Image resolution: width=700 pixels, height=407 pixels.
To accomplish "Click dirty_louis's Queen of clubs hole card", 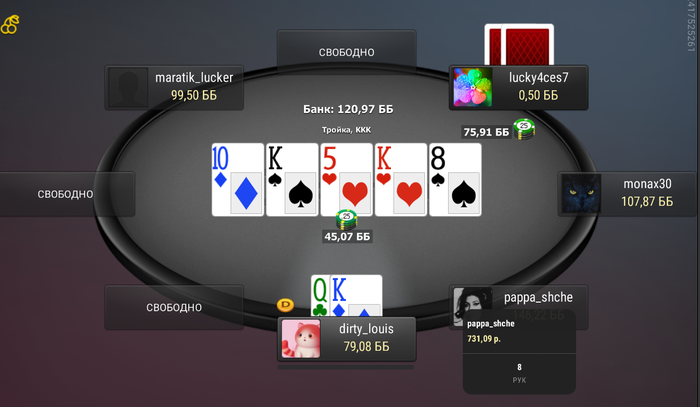I will point(320,295).
